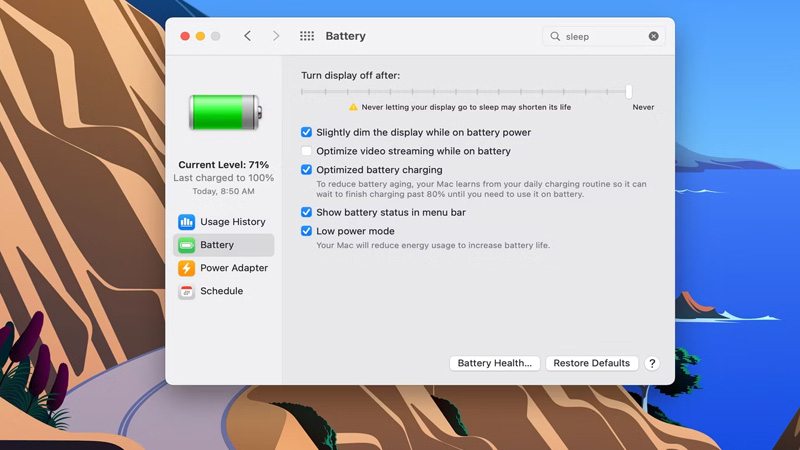
Task: Click the large green battery image
Action: [x=224, y=112]
